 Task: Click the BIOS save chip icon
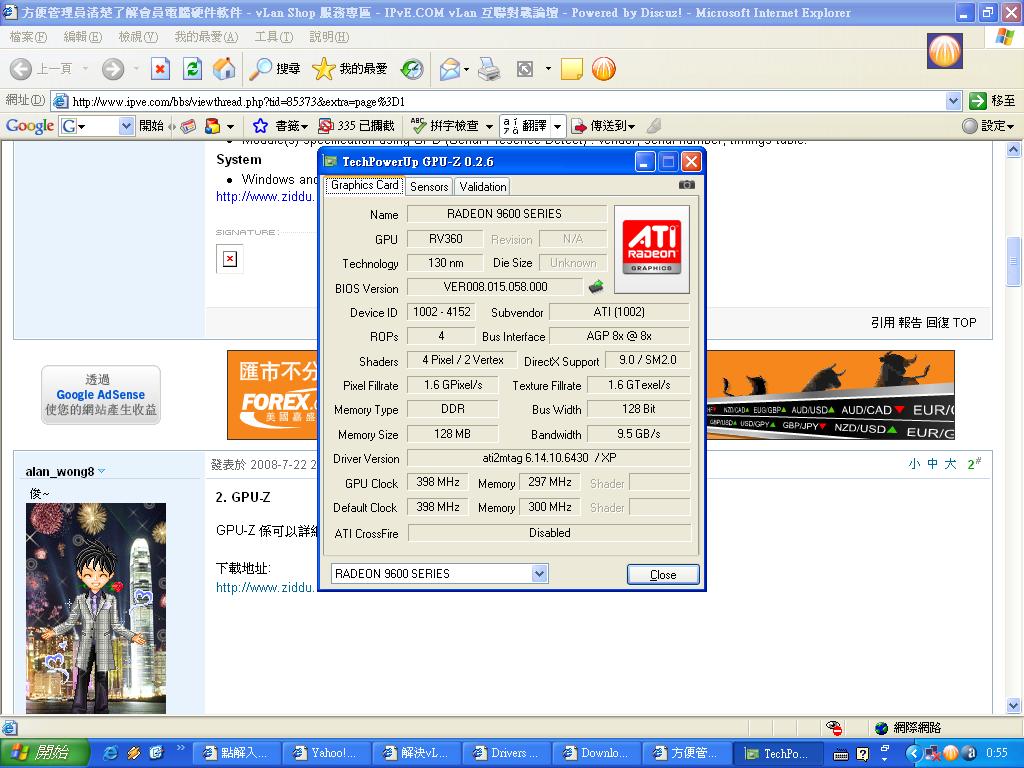(x=595, y=287)
